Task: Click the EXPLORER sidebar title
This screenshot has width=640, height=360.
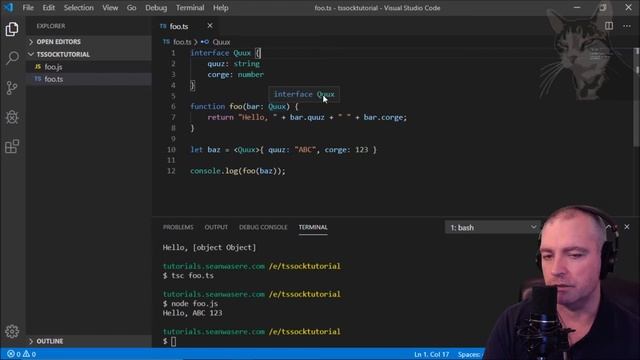Action: 51,26
